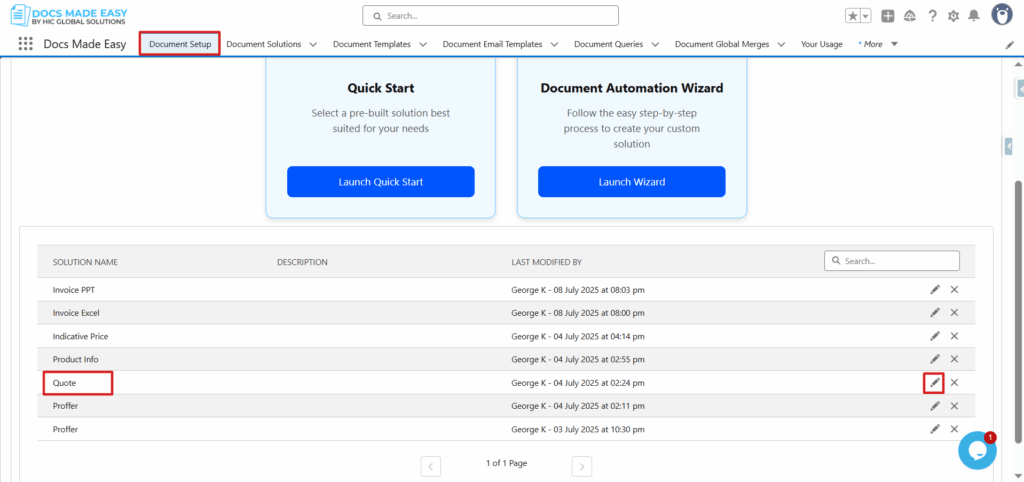
Task: Delete the Proffer solution modified 03 July
Action: pos(954,429)
